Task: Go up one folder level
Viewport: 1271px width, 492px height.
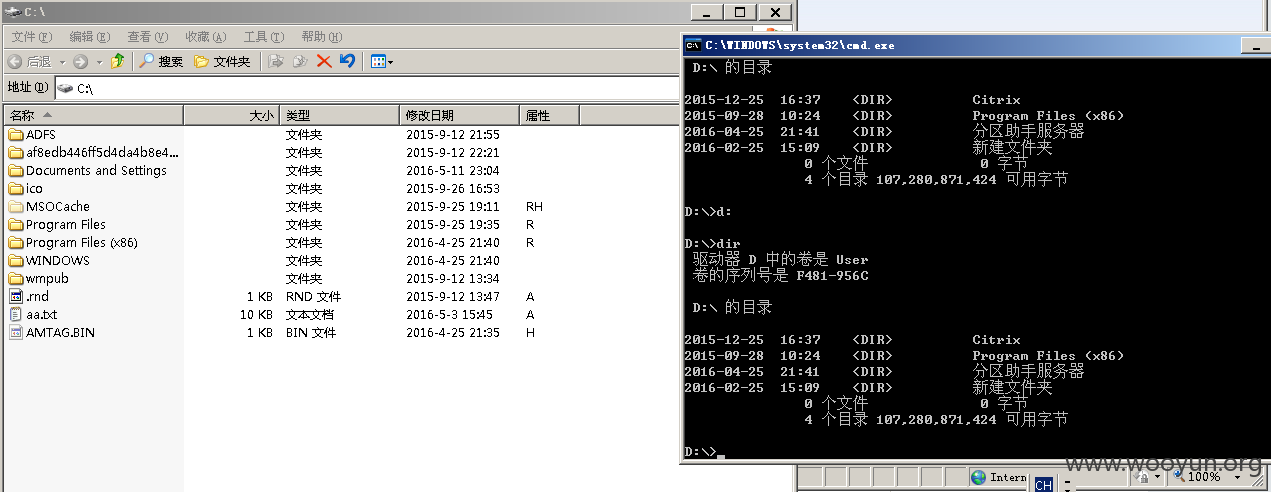Action: [118, 61]
